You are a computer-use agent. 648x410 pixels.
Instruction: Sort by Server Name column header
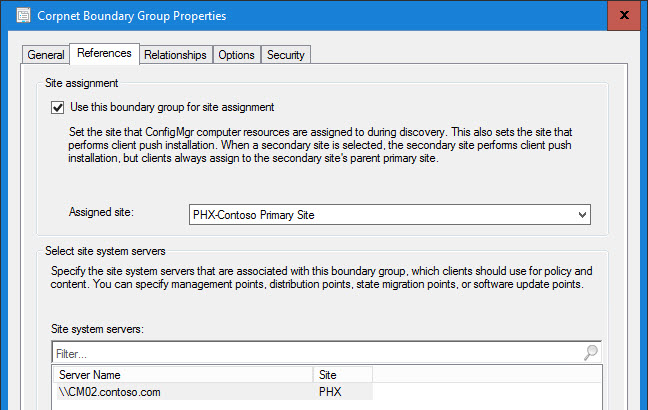[x=180, y=373]
